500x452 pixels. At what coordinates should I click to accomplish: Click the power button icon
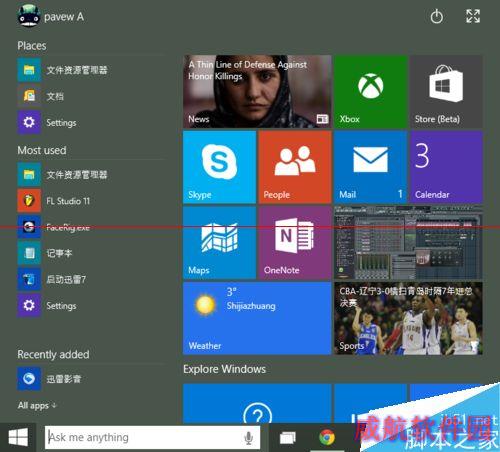tap(436, 16)
